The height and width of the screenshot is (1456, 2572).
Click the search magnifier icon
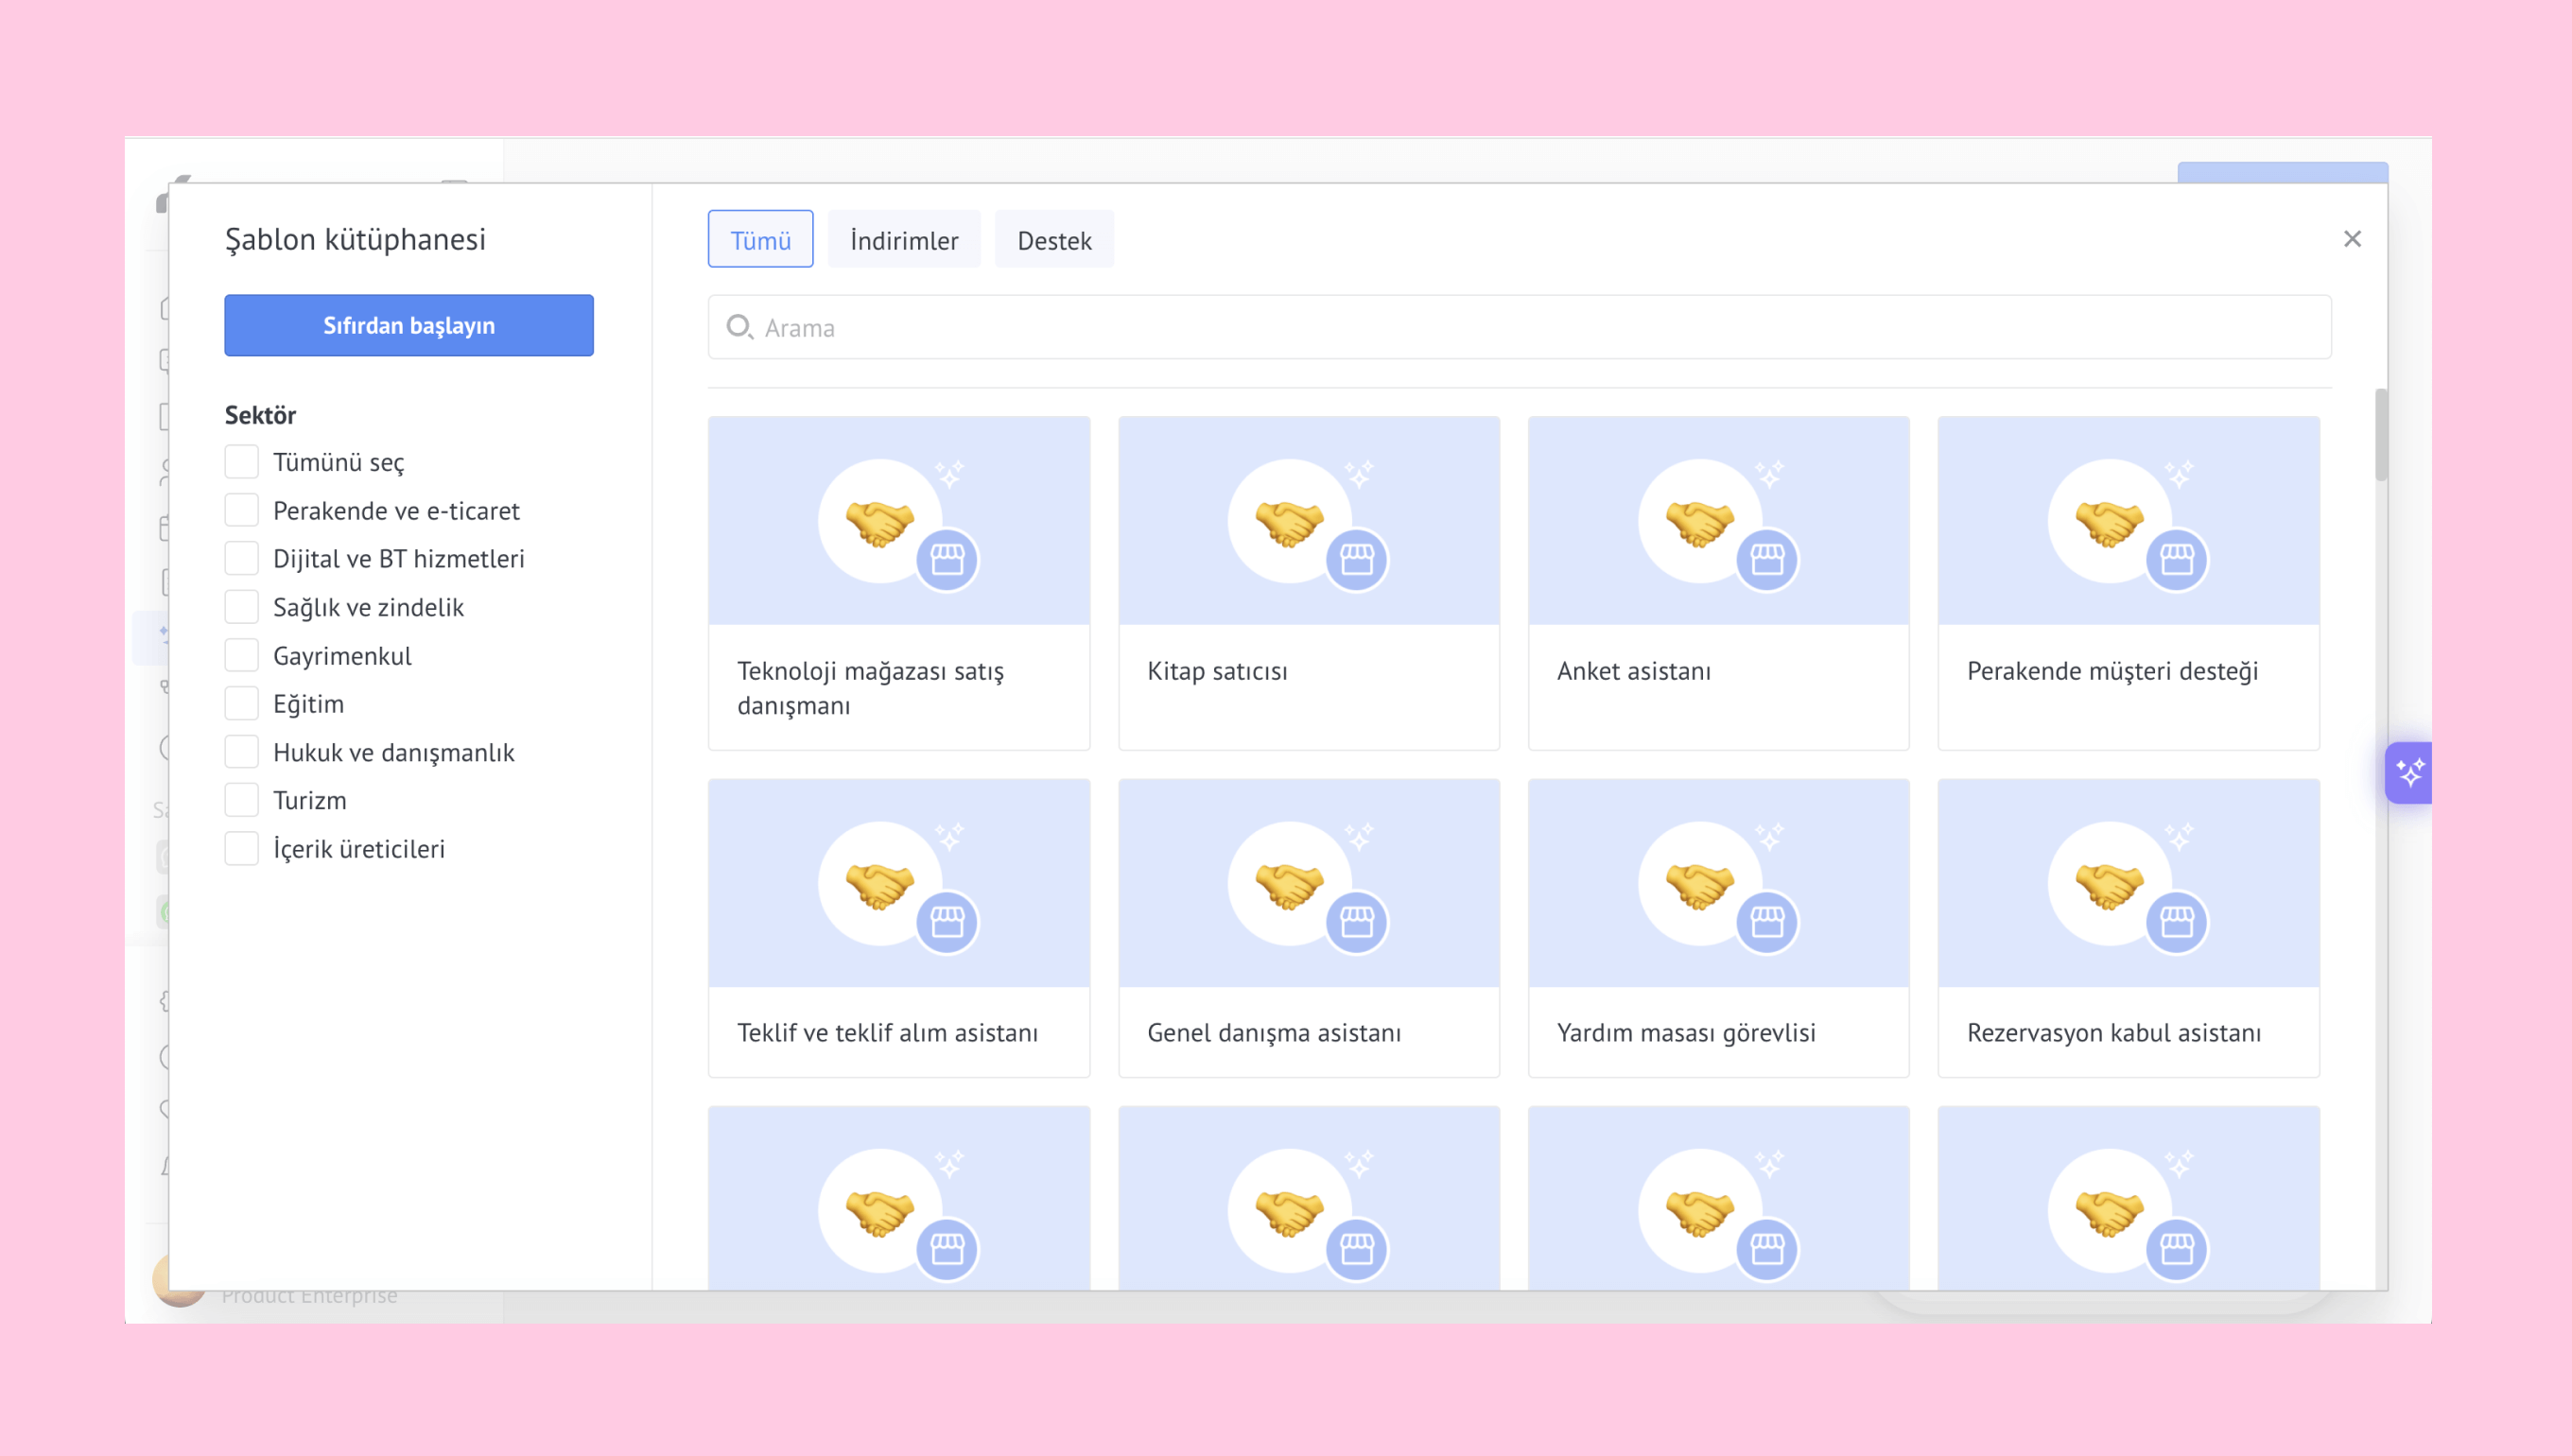739,327
